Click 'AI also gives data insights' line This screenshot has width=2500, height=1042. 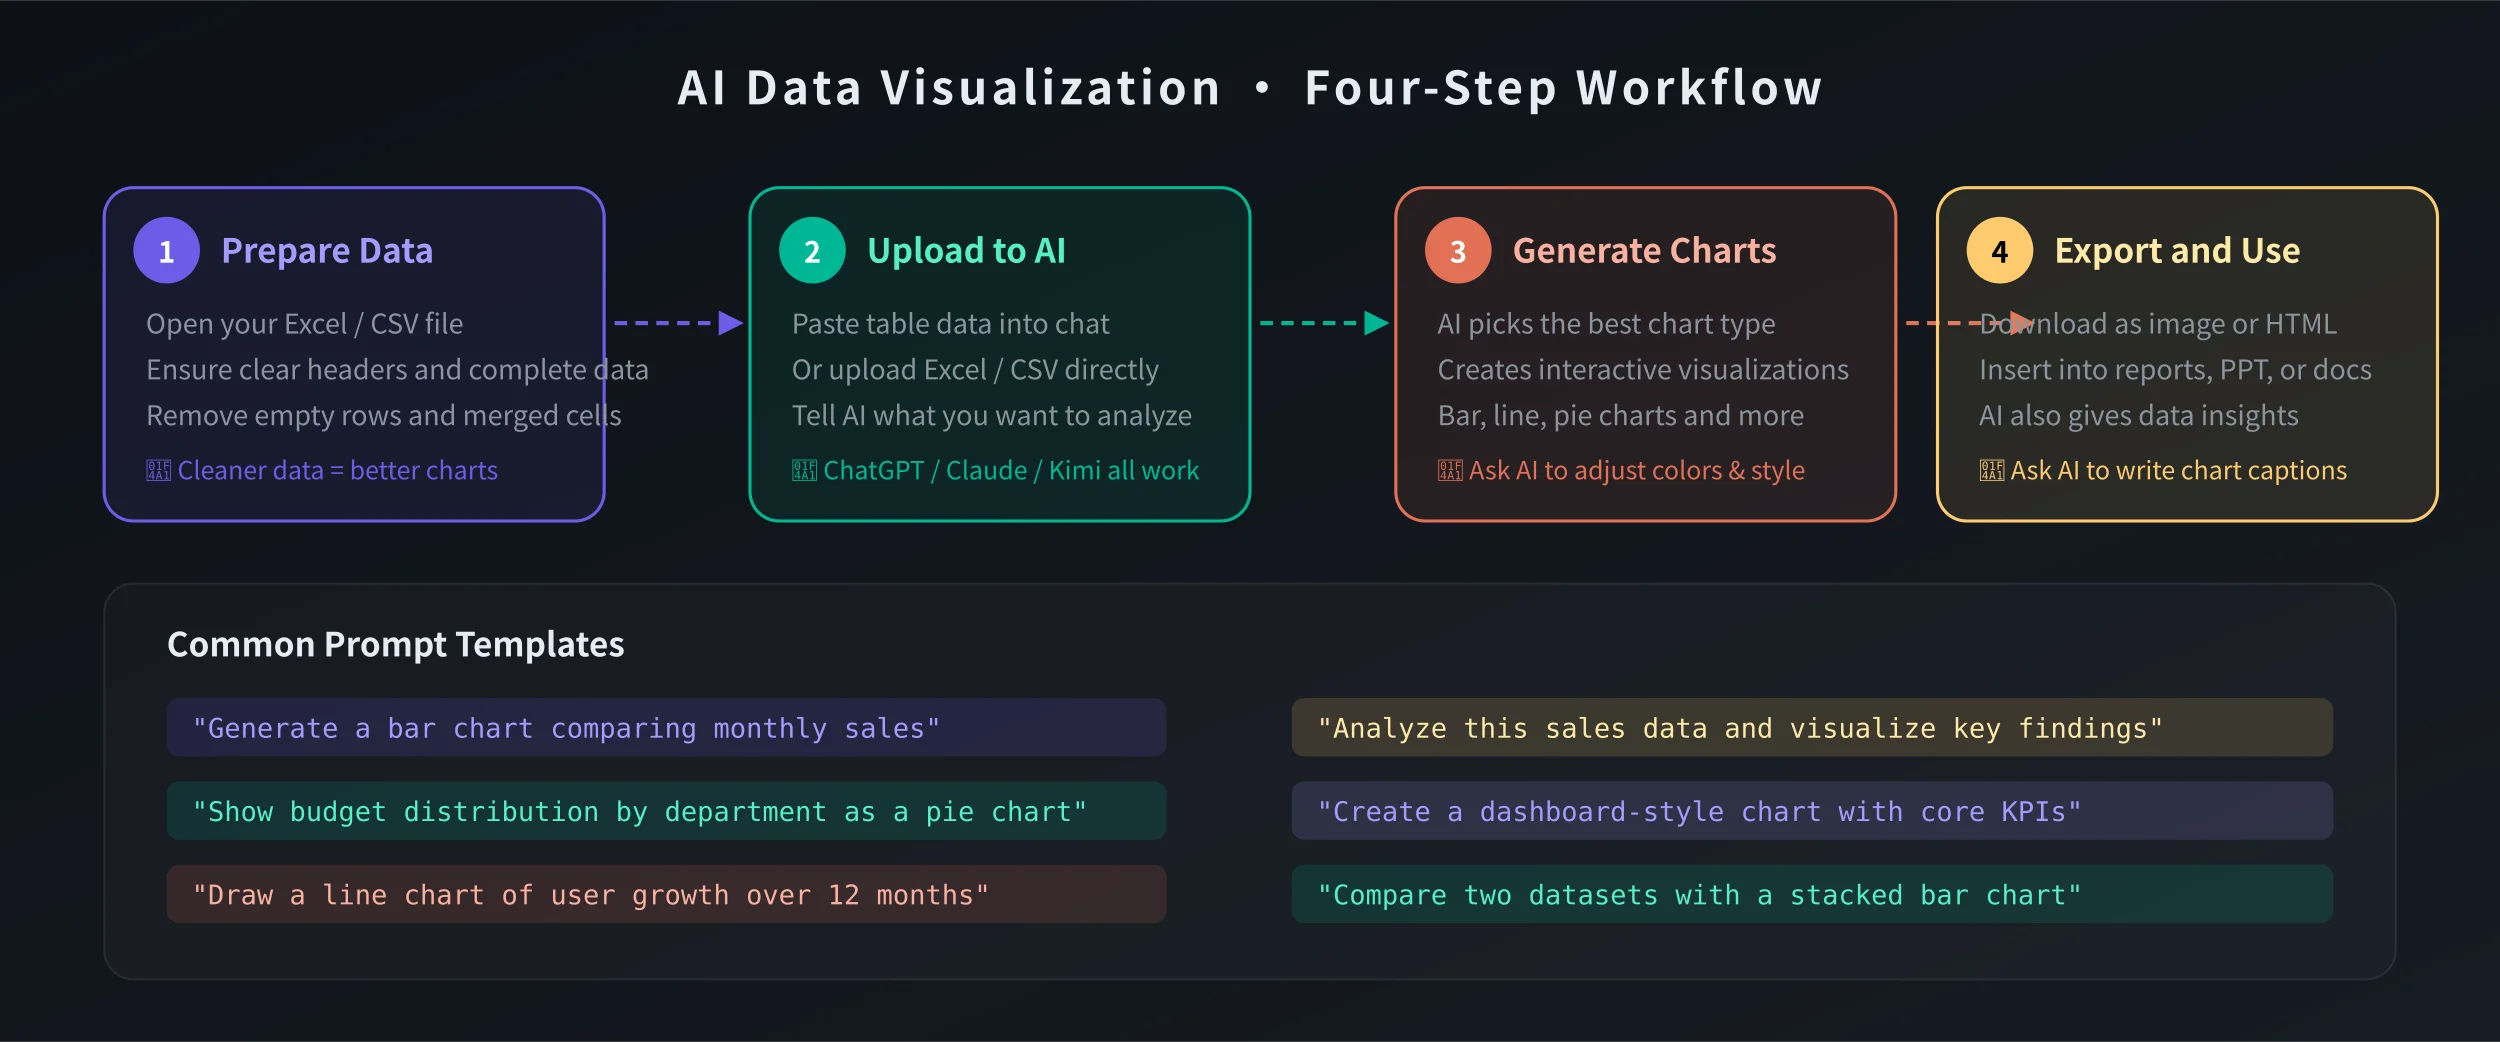(x=2139, y=416)
